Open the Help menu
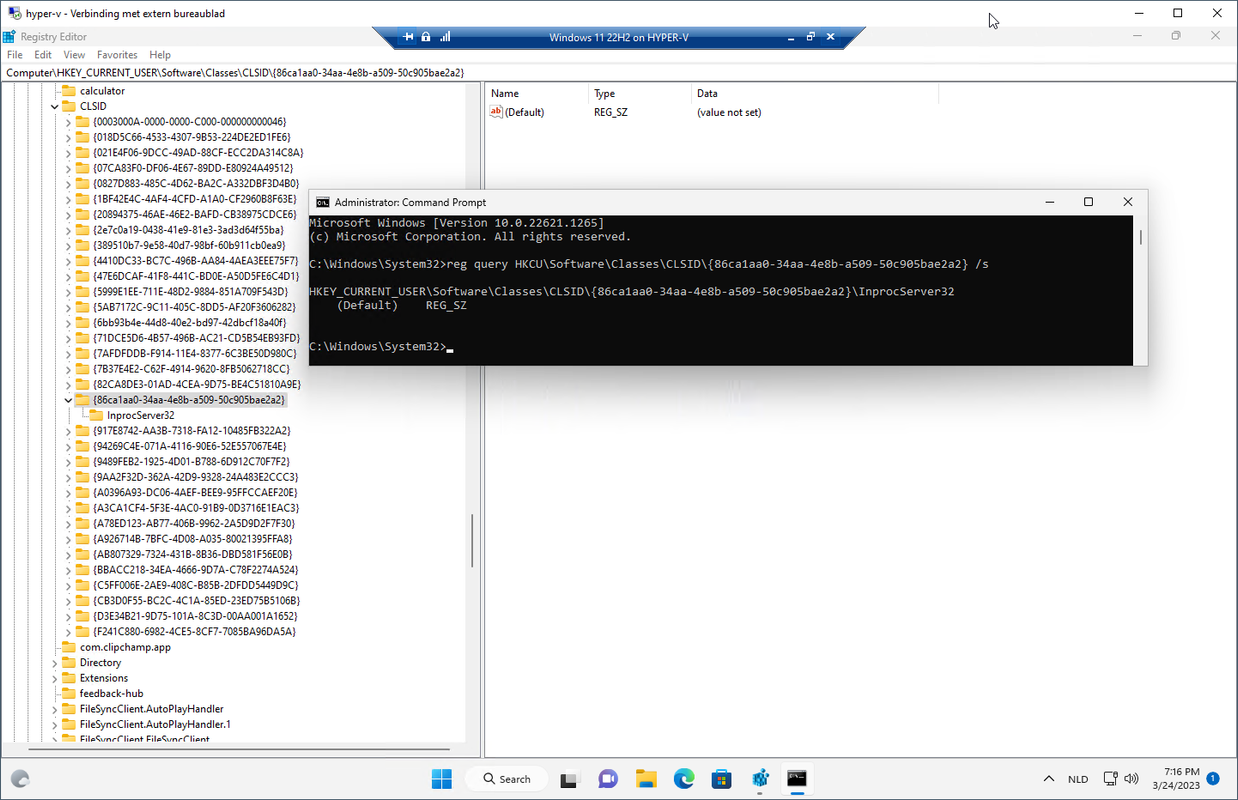This screenshot has height=800, width=1238. point(160,55)
